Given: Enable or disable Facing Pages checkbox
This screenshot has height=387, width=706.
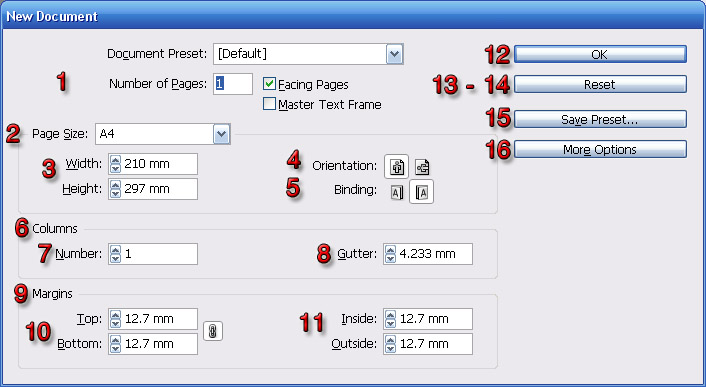Looking at the screenshot, I should 269,84.
